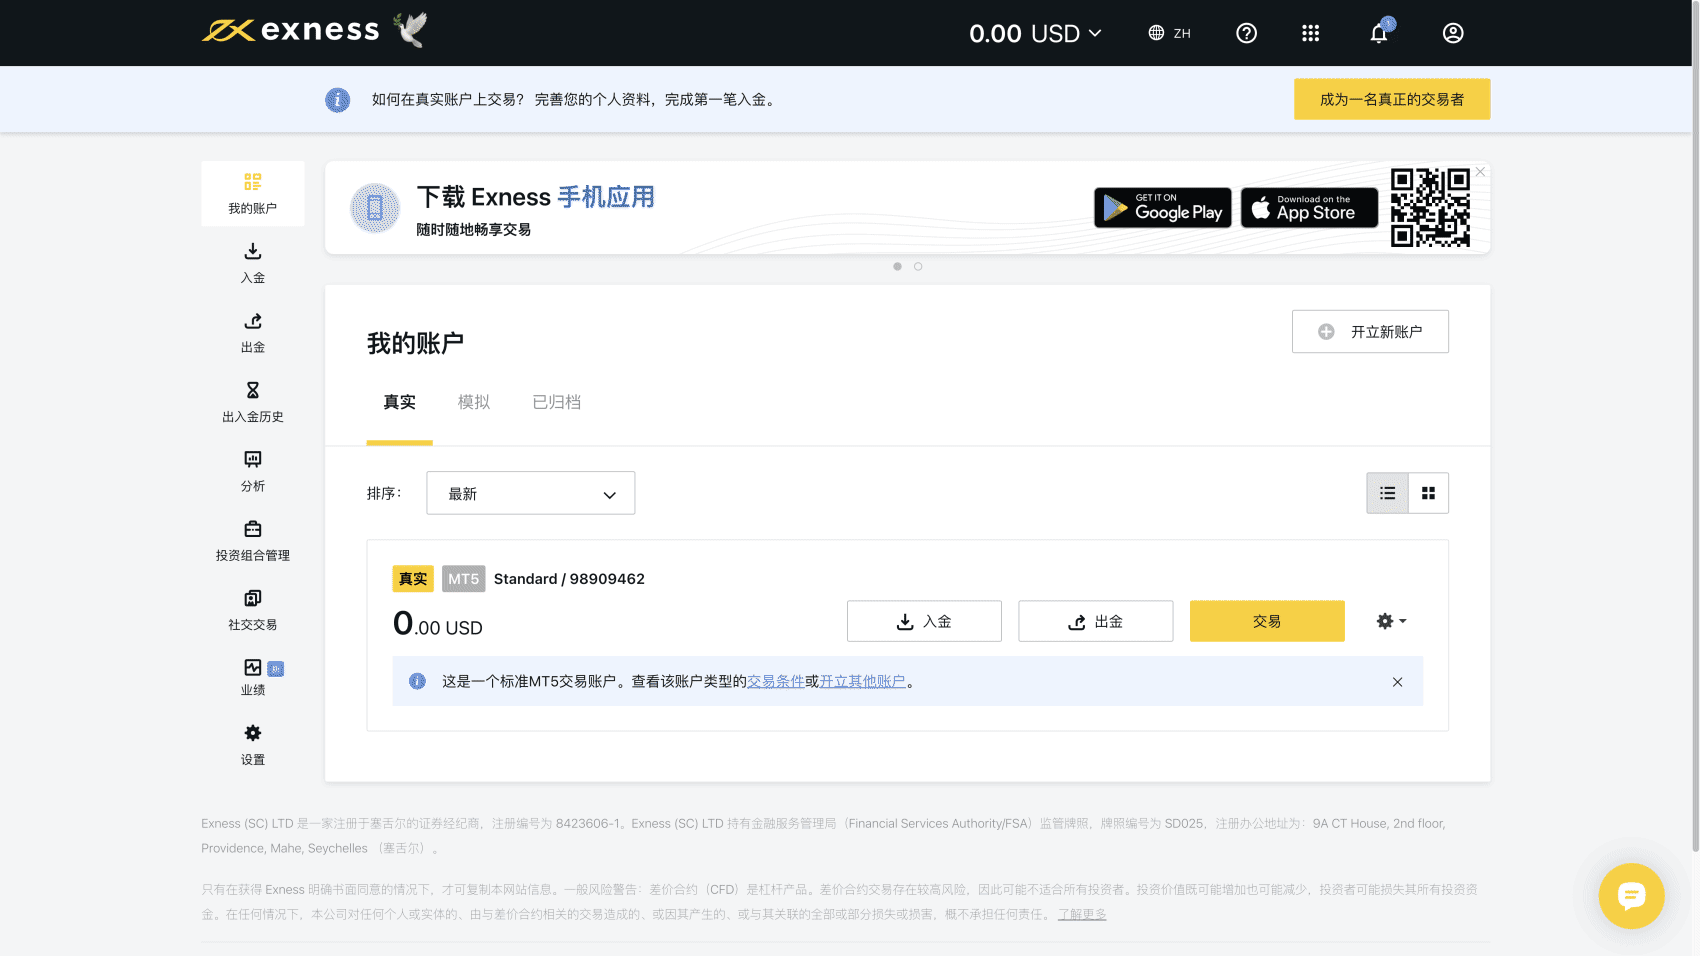The width and height of the screenshot is (1700, 956).
Task: Open the live chat support bubble
Action: (x=1631, y=896)
